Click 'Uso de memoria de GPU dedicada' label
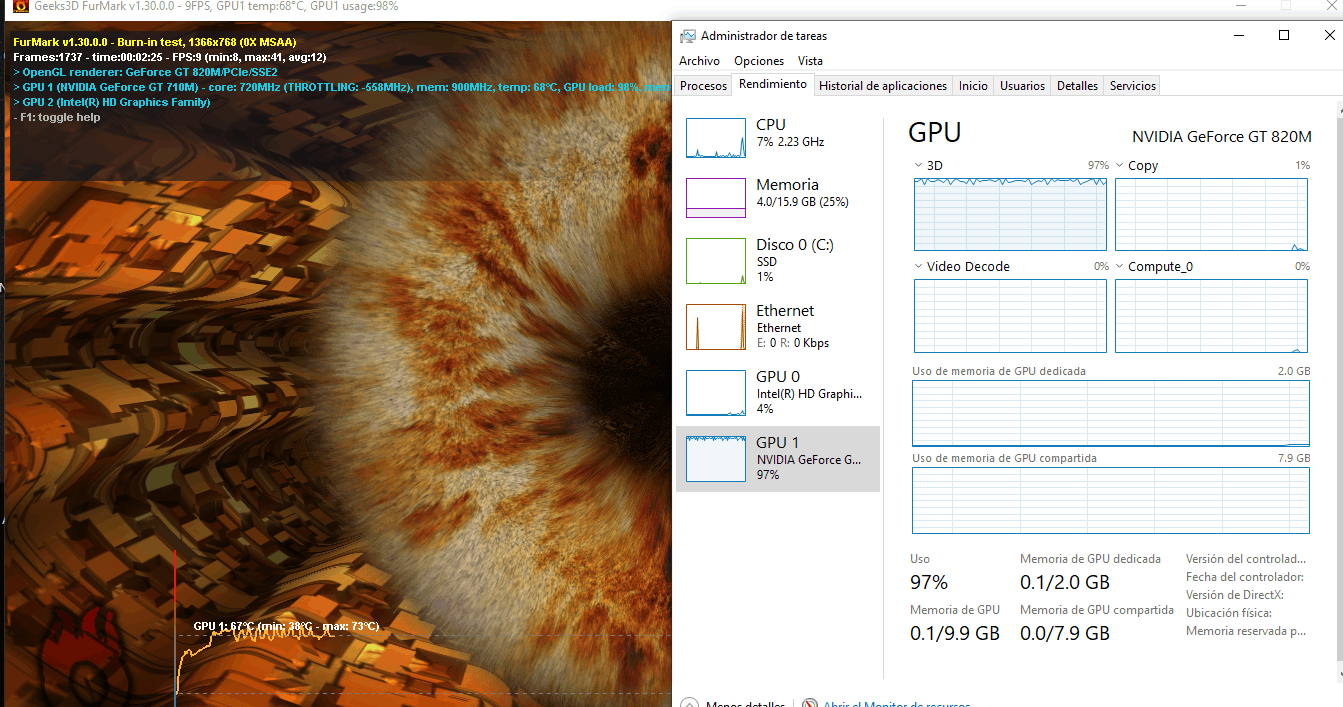 (x=999, y=371)
